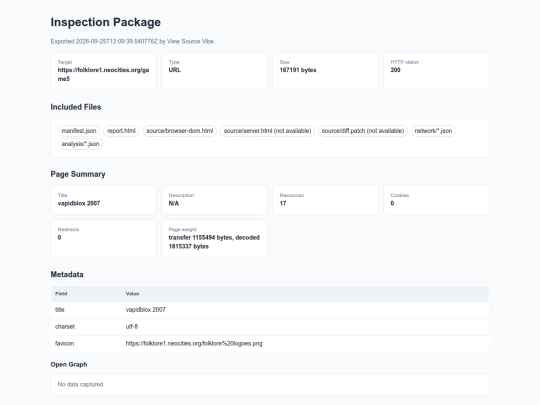Screen dimensions: 540x405
Task: Select the network/*.json chip
Action: point(433,131)
